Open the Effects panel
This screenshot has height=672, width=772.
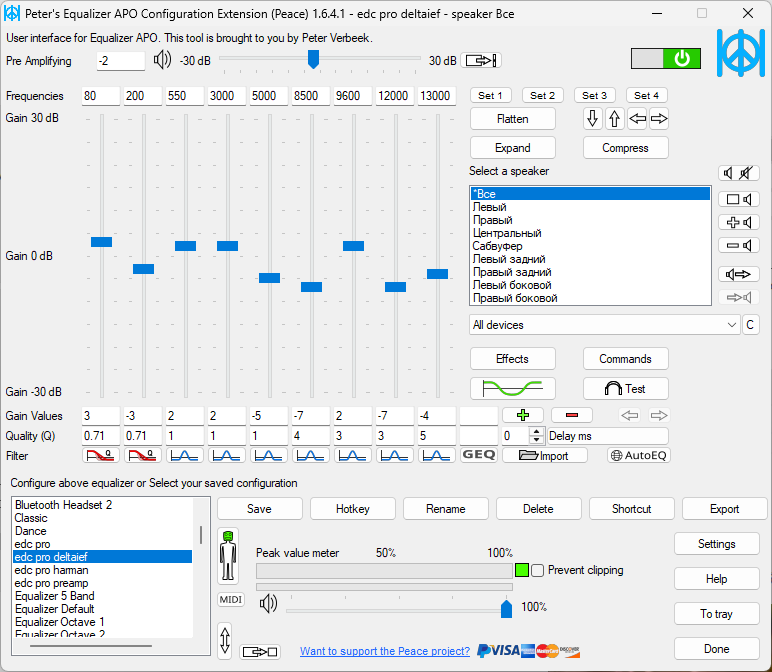tap(513, 358)
